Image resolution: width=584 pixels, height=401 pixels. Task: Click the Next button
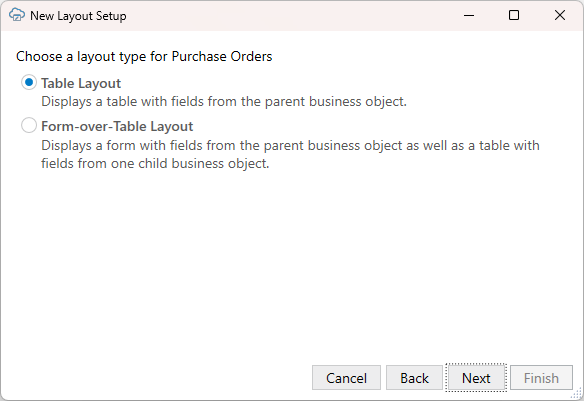476,378
